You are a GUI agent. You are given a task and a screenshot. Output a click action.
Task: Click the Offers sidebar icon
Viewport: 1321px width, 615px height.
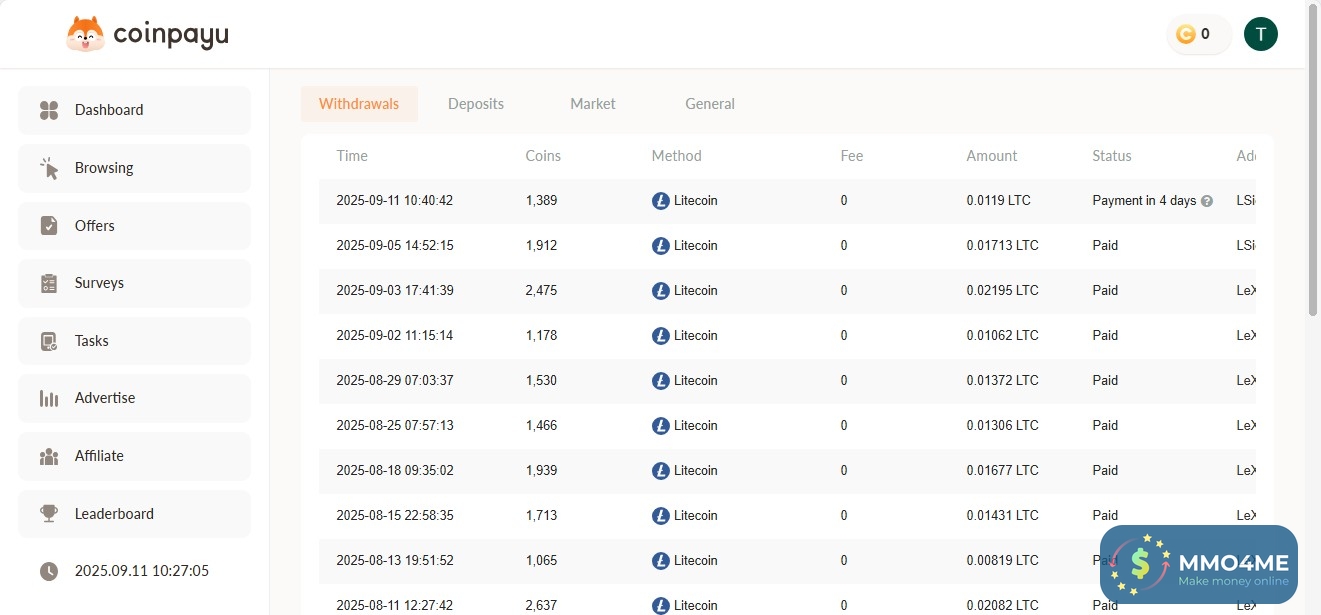point(49,226)
